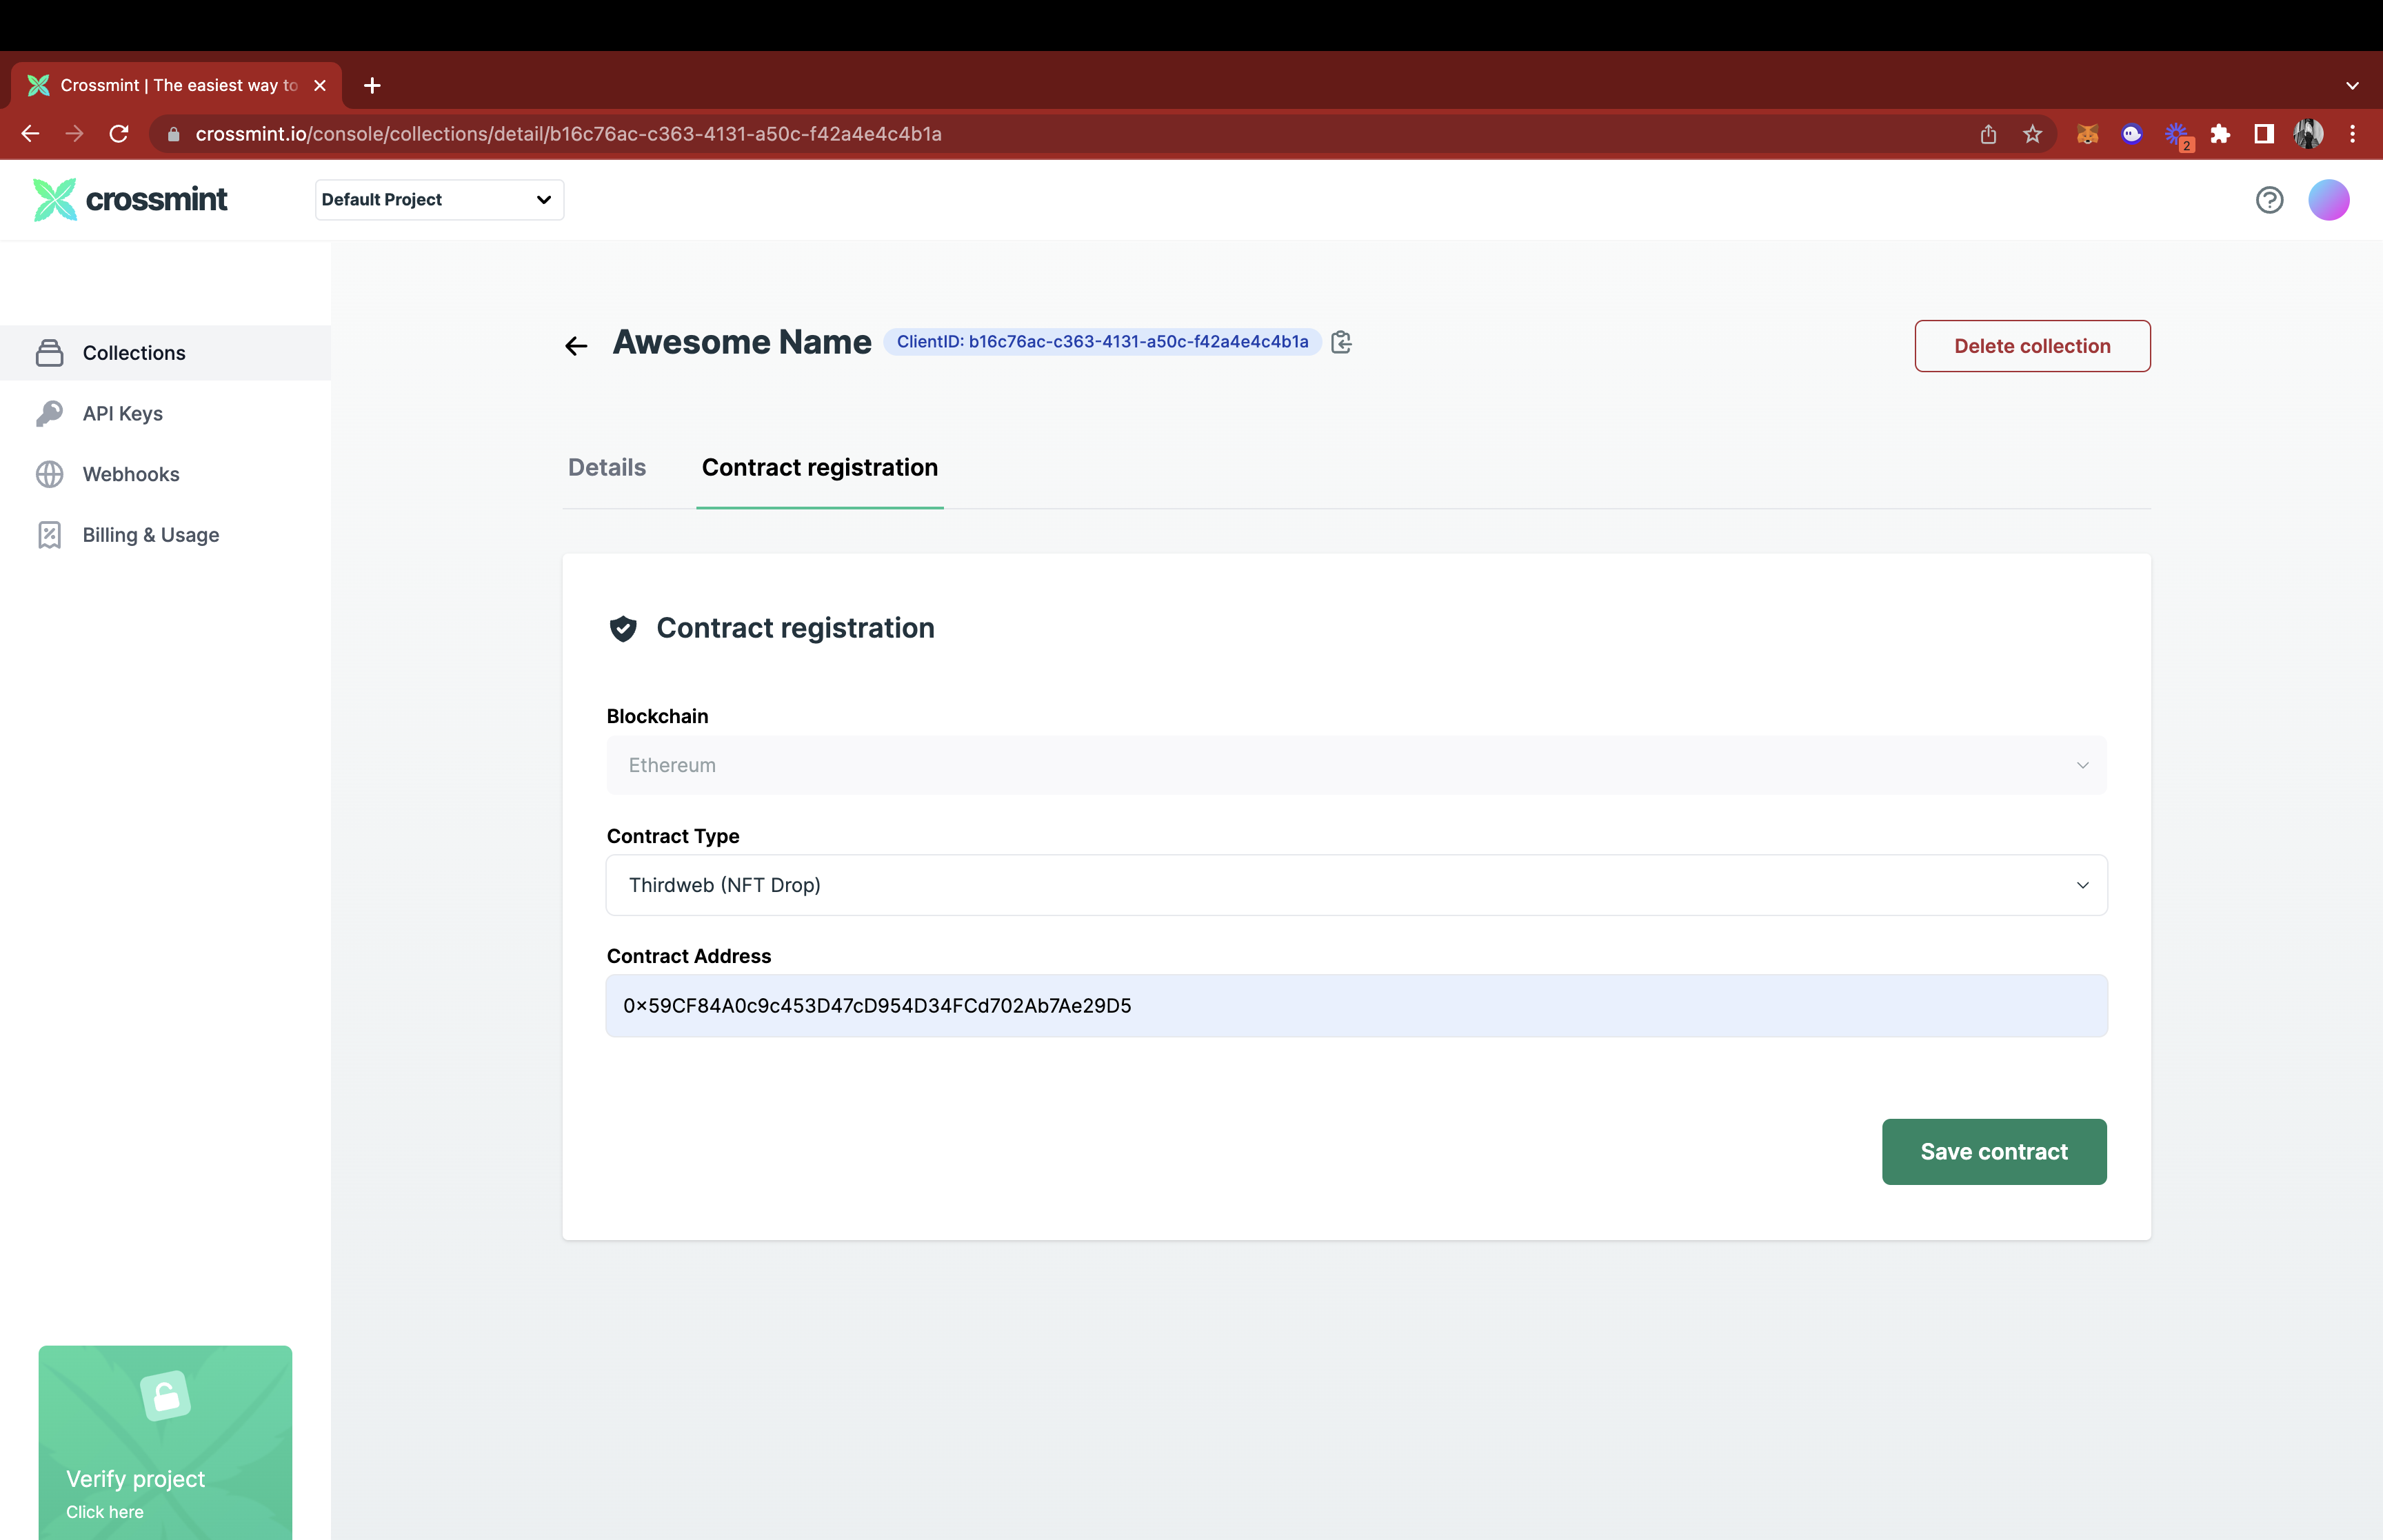The width and height of the screenshot is (2383, 1540).
Task: Click the Save contract button
Action: (1993, 1151)
